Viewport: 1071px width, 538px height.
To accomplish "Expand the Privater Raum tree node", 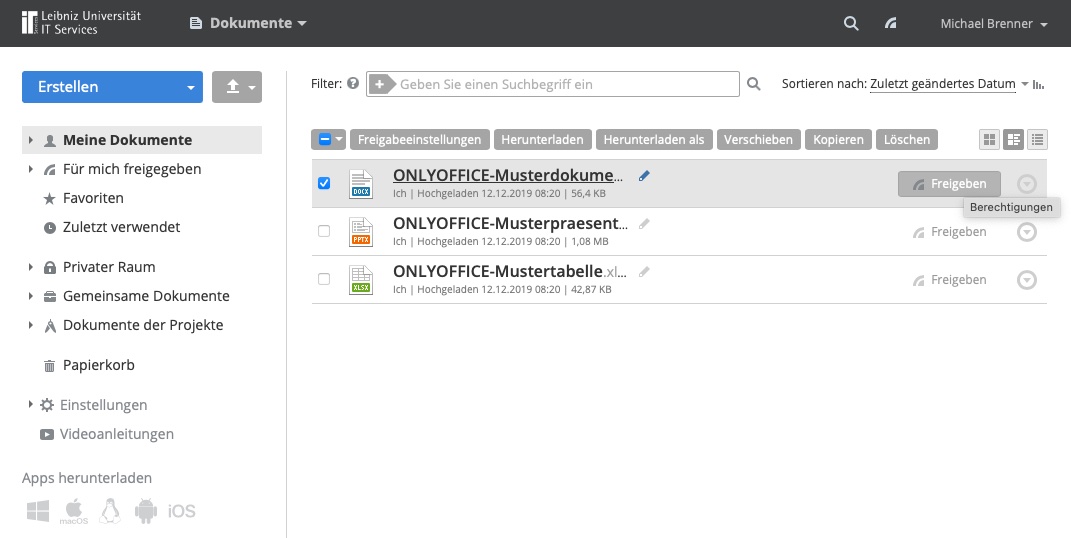I will pos(31,267).
